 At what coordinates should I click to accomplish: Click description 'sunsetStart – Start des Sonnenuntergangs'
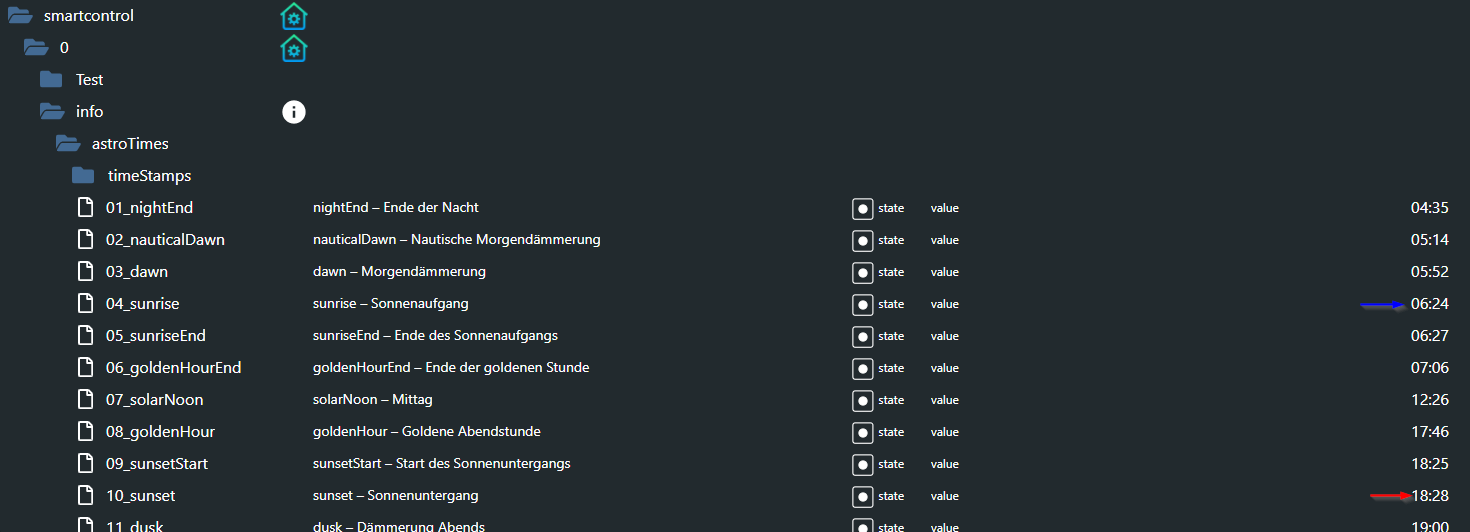442,464
